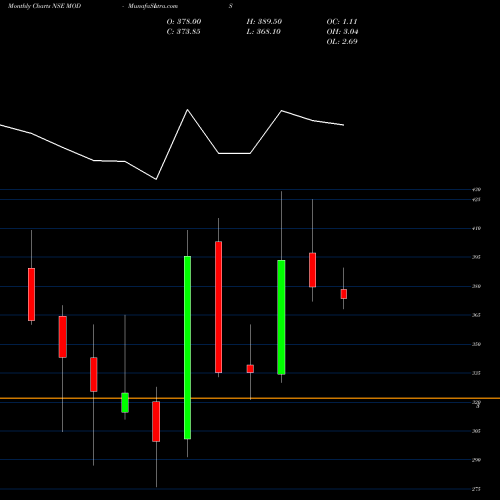Click the 350 price axis label
Screen dimensions: 500x500
476,344
